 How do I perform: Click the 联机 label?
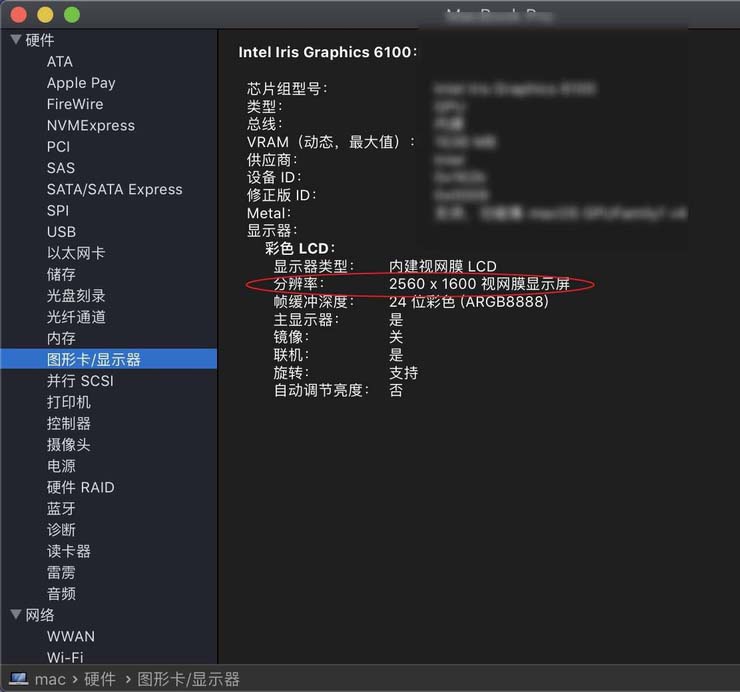point(291,355)
